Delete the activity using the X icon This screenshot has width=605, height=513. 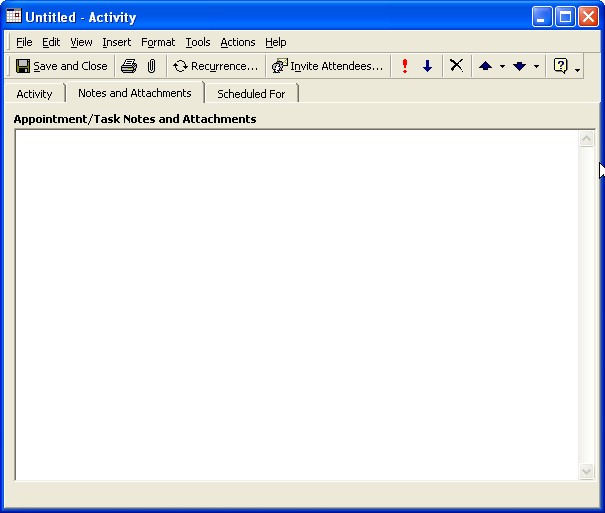tap(456, 66)
